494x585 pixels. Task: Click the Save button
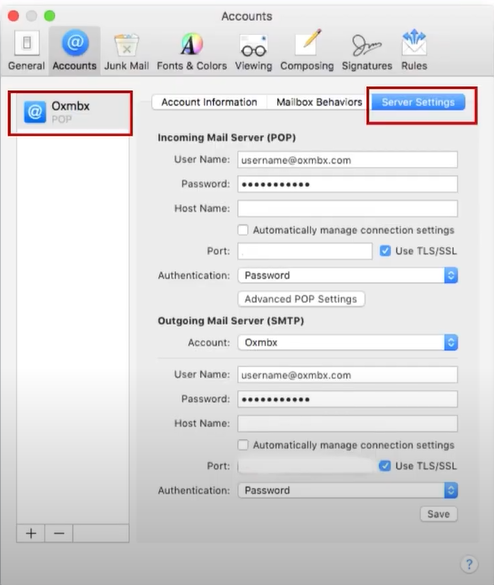pos(438,514)
